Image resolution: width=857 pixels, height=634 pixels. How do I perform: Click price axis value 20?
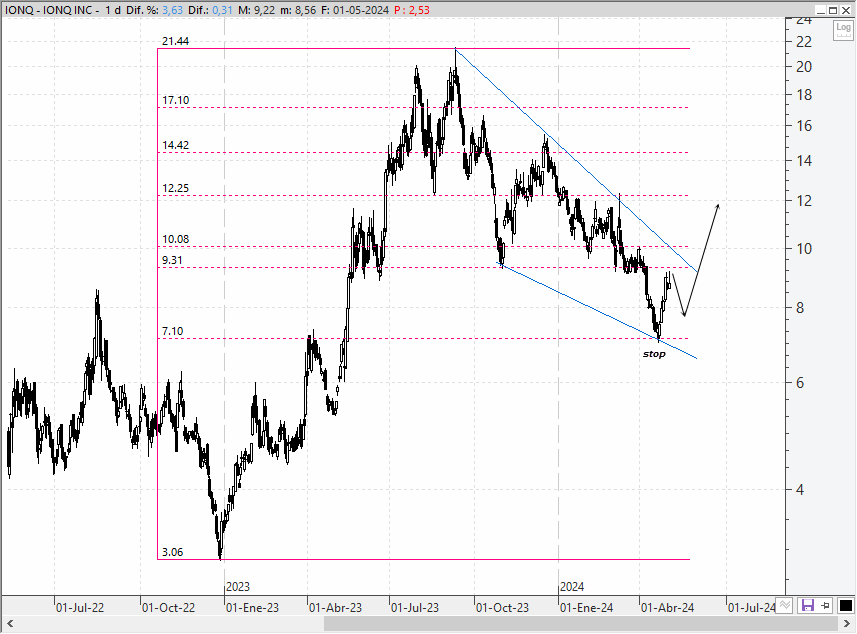pos(804,67)
